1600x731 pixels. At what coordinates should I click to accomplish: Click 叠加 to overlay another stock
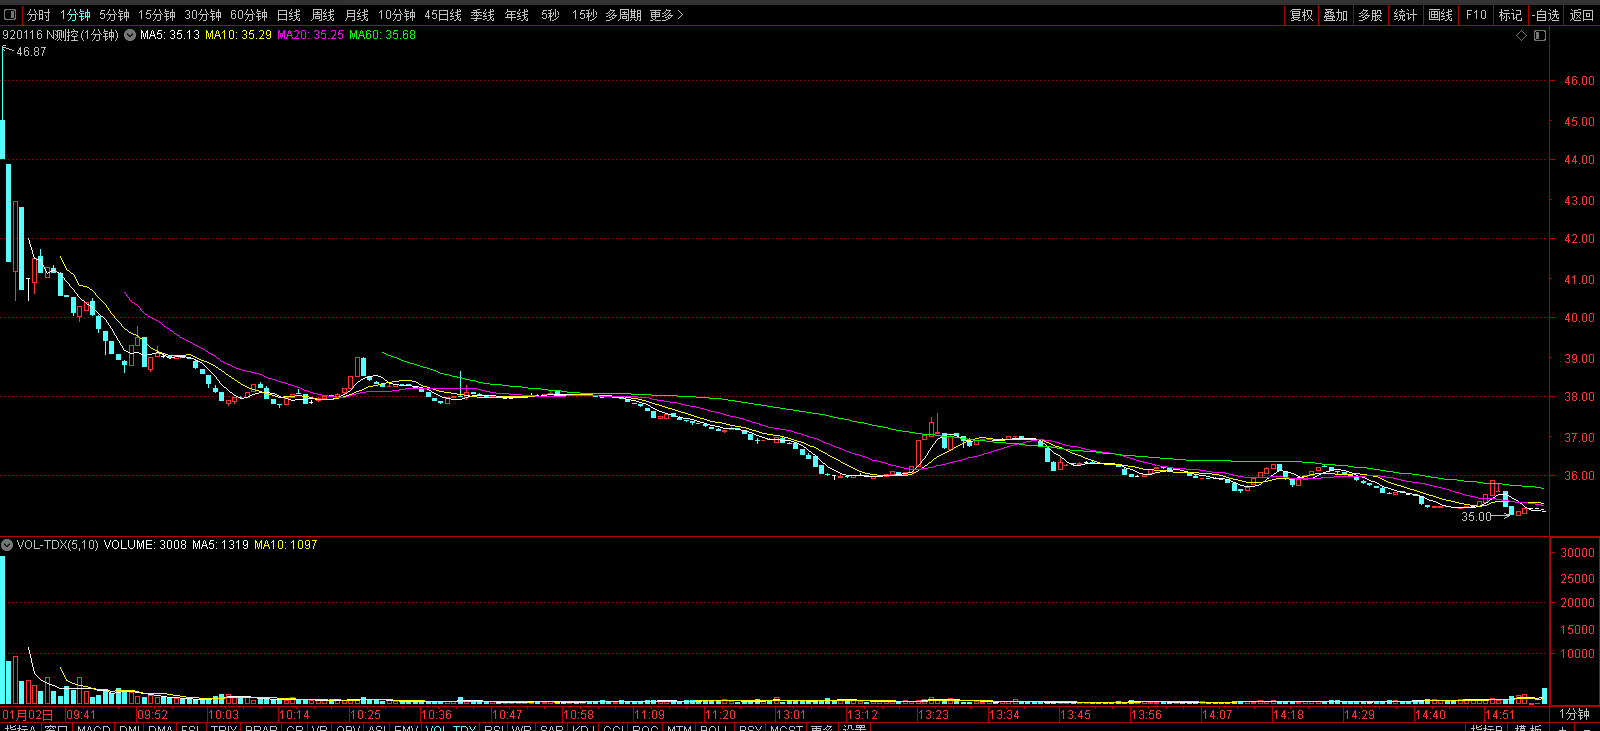click(x=1336, y=15)
